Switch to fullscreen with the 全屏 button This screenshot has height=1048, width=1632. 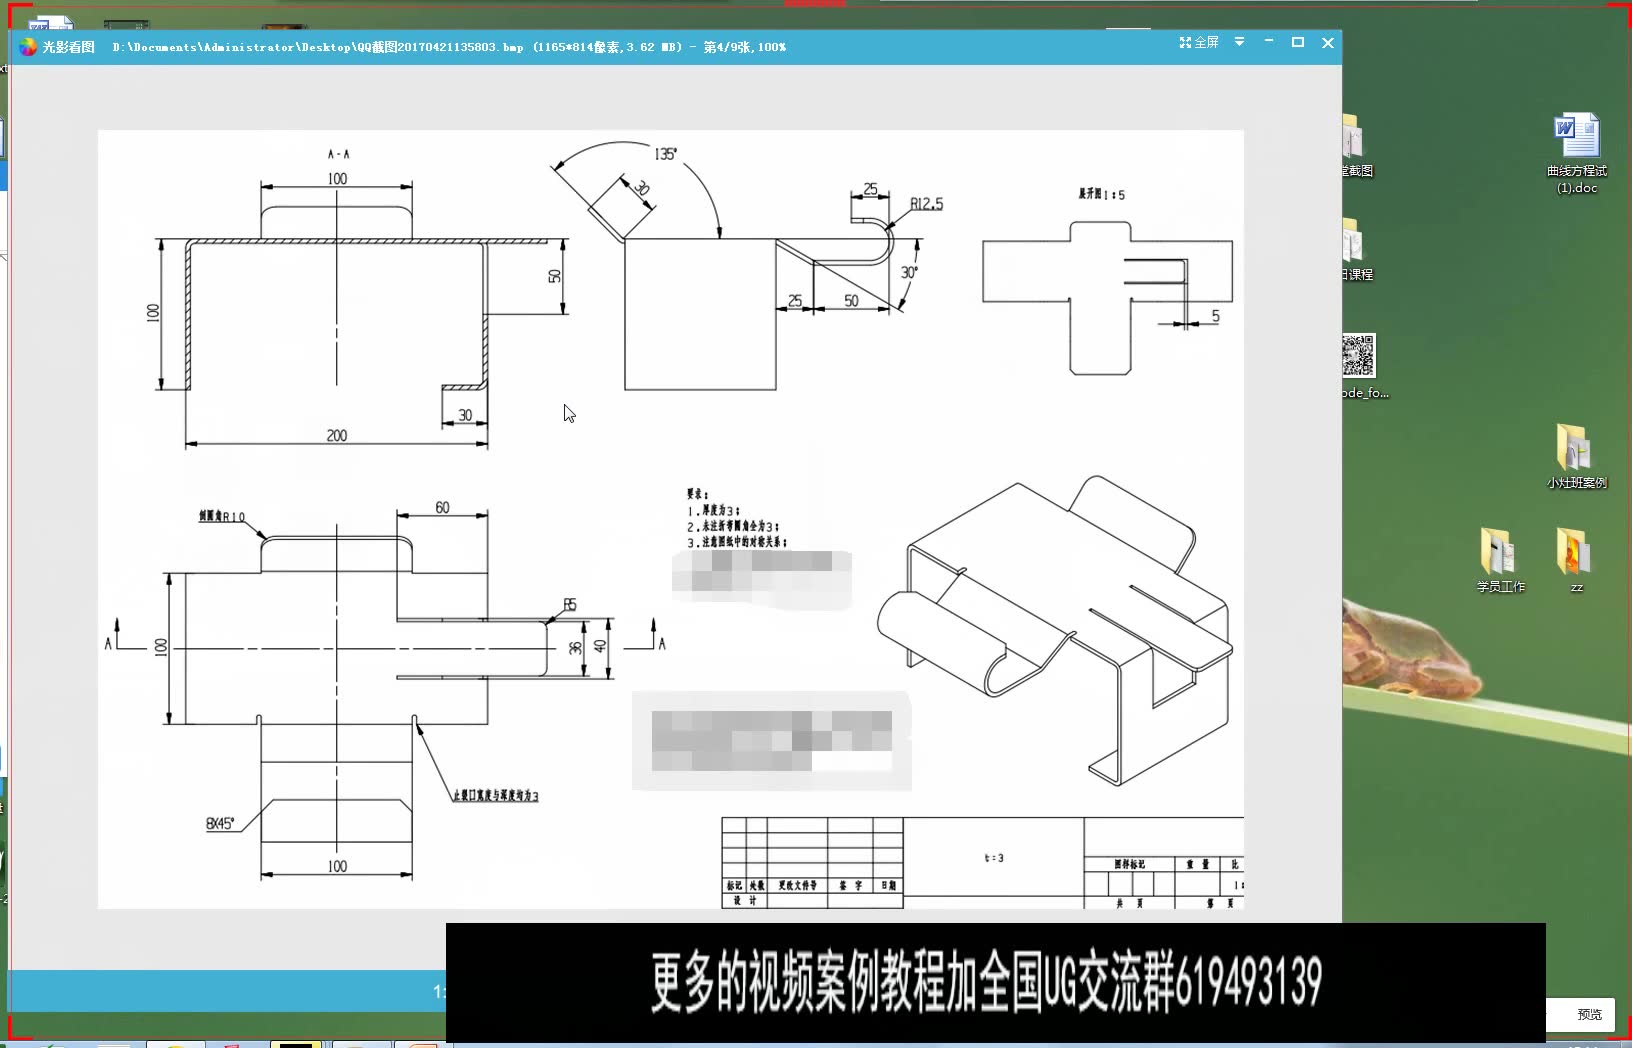point(1199,42)
